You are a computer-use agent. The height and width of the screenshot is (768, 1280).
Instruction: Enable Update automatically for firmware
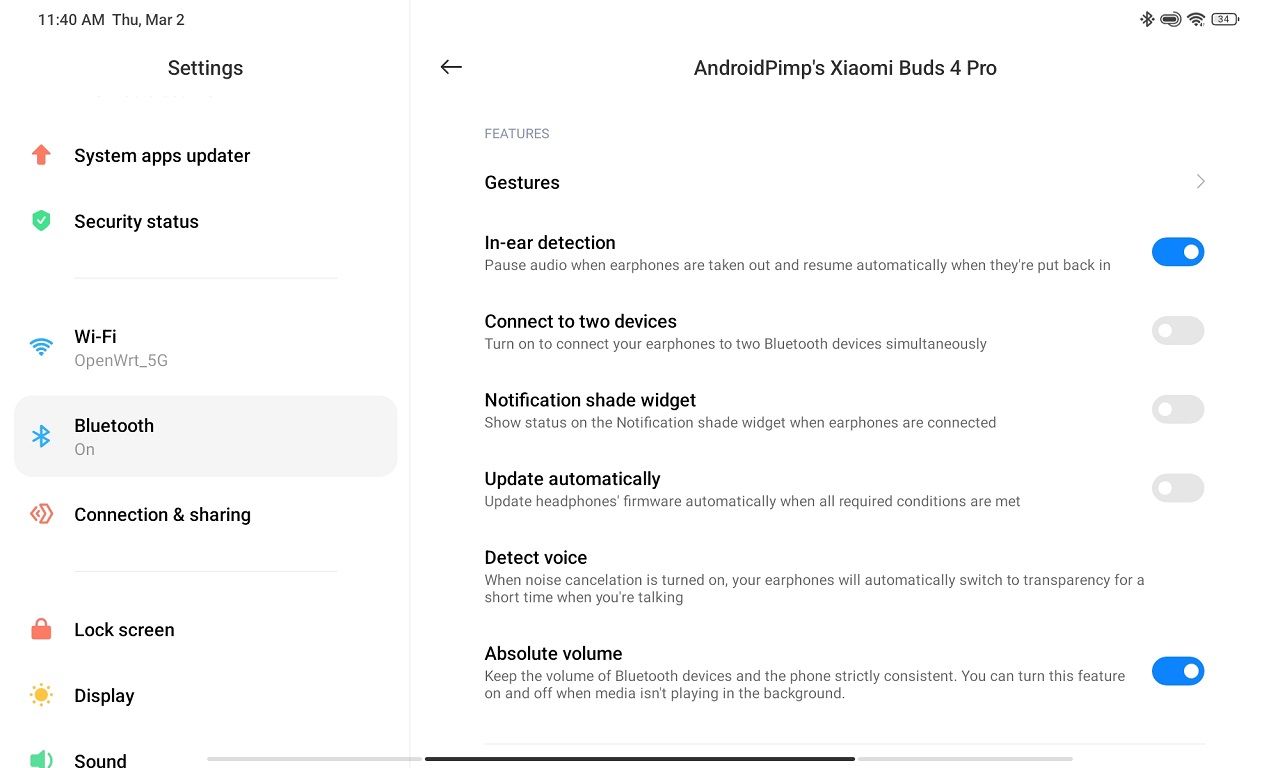coord(1178,488)
